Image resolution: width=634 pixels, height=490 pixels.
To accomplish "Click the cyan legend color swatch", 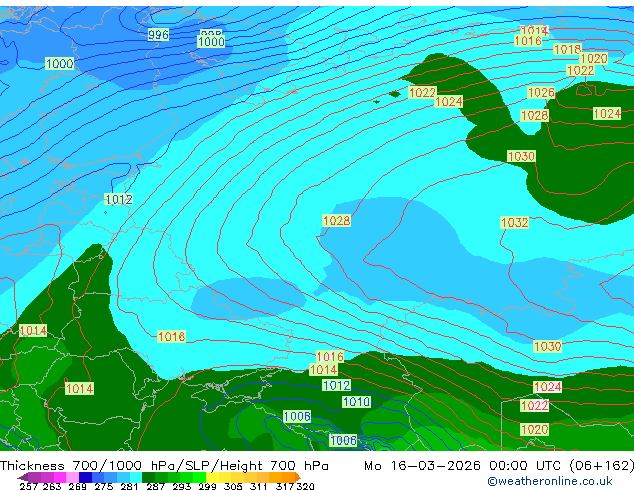I will 136,477.
